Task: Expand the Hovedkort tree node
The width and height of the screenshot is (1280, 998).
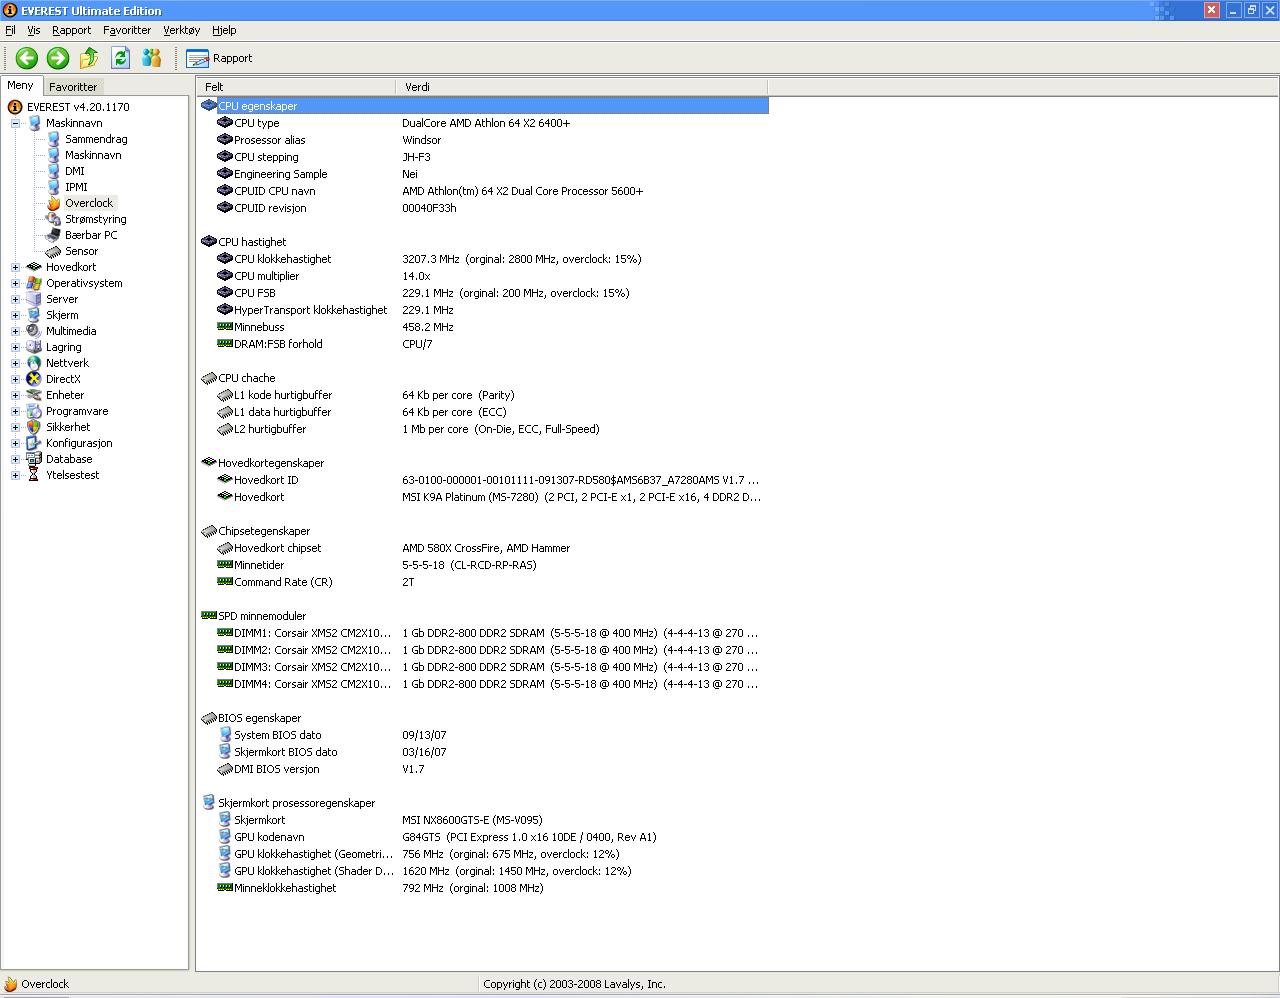Action: click(15, 267)
